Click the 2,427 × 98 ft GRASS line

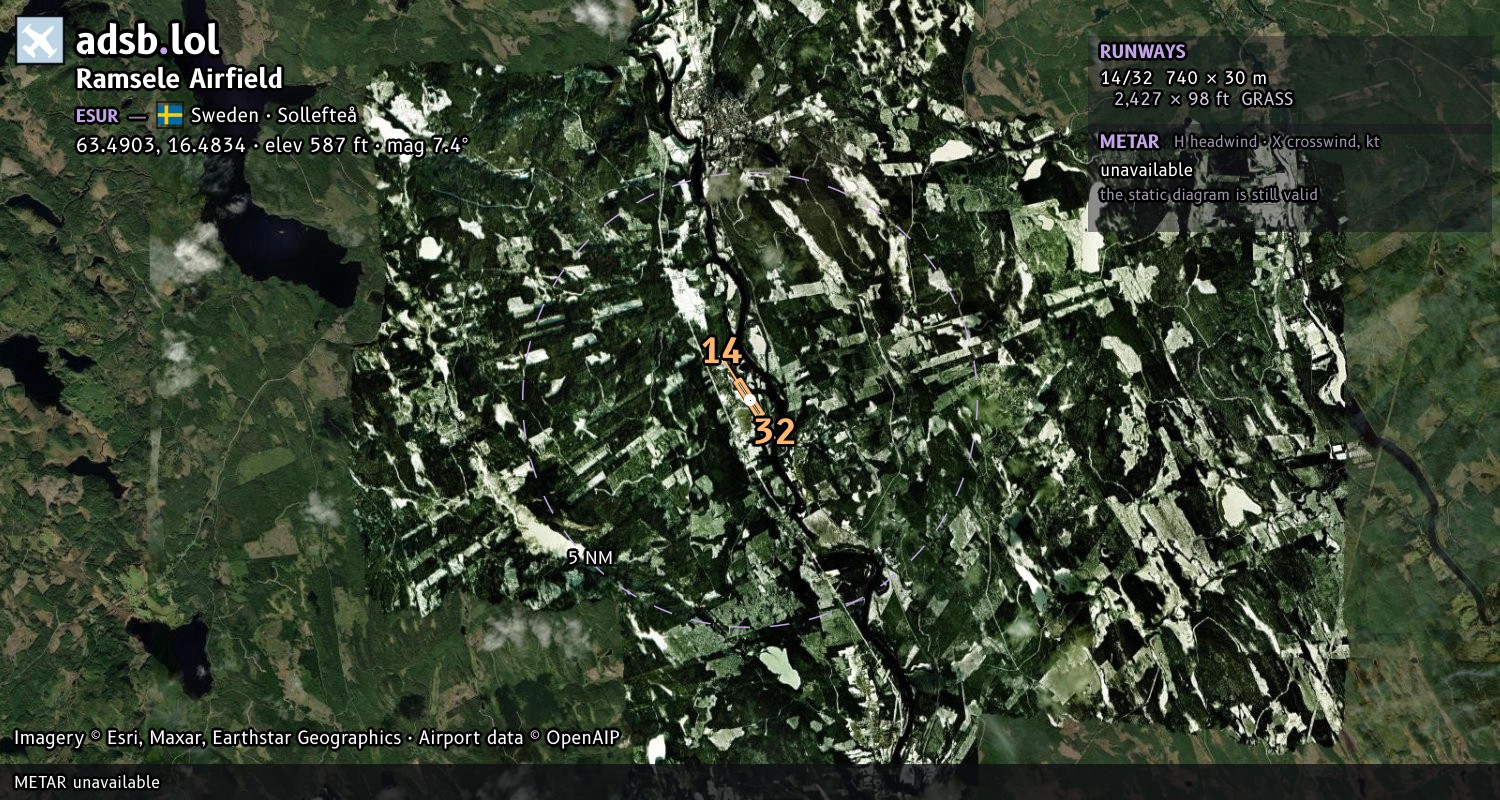(x=1203, y=99)
